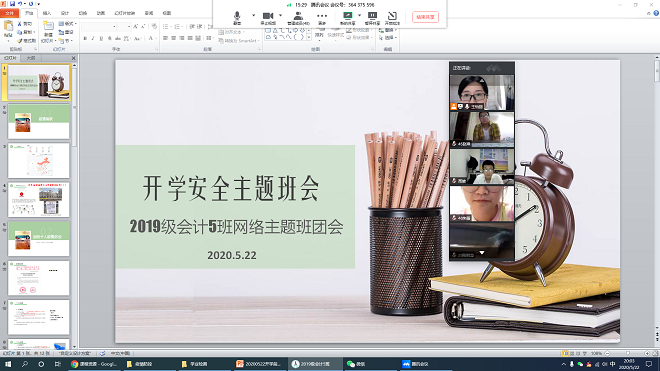The height and width of the screenshot is (371, 660).
Task: Open the Insert ribbon tab
Action: click(47, 13)
